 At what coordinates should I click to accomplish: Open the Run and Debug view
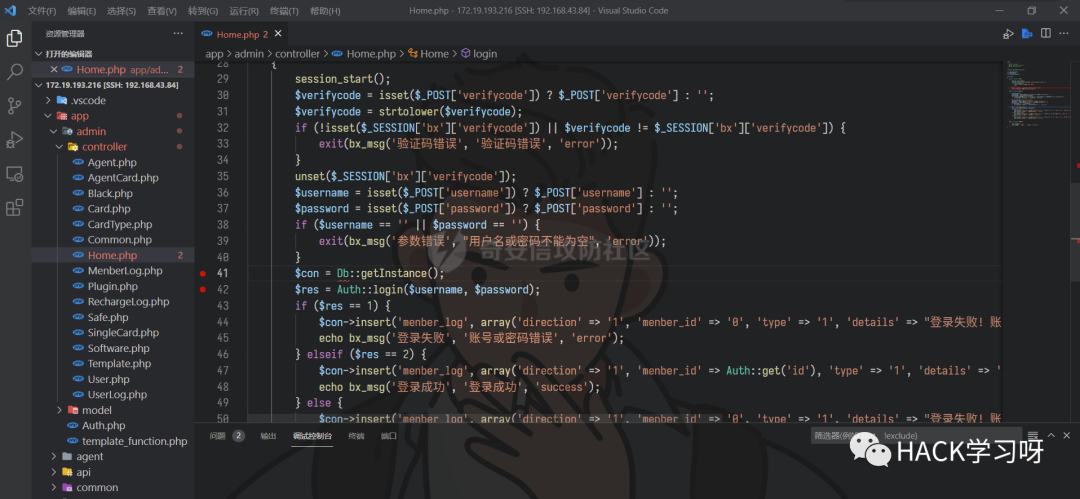[15, 140]
